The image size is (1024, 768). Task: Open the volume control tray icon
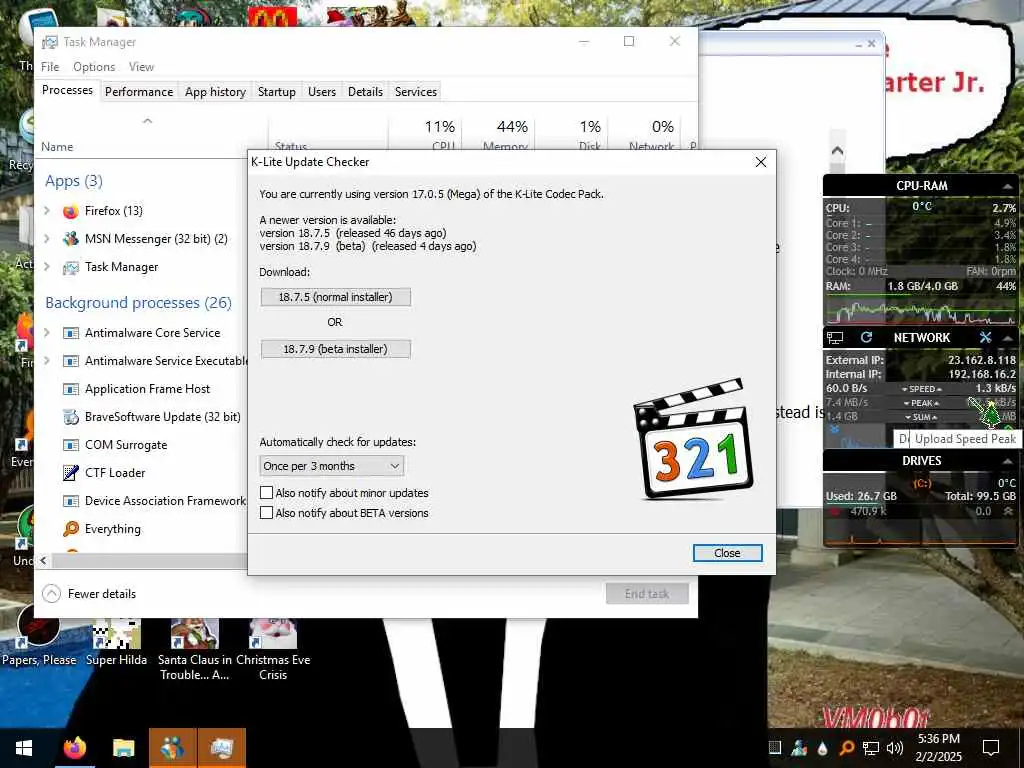(895, 748)
